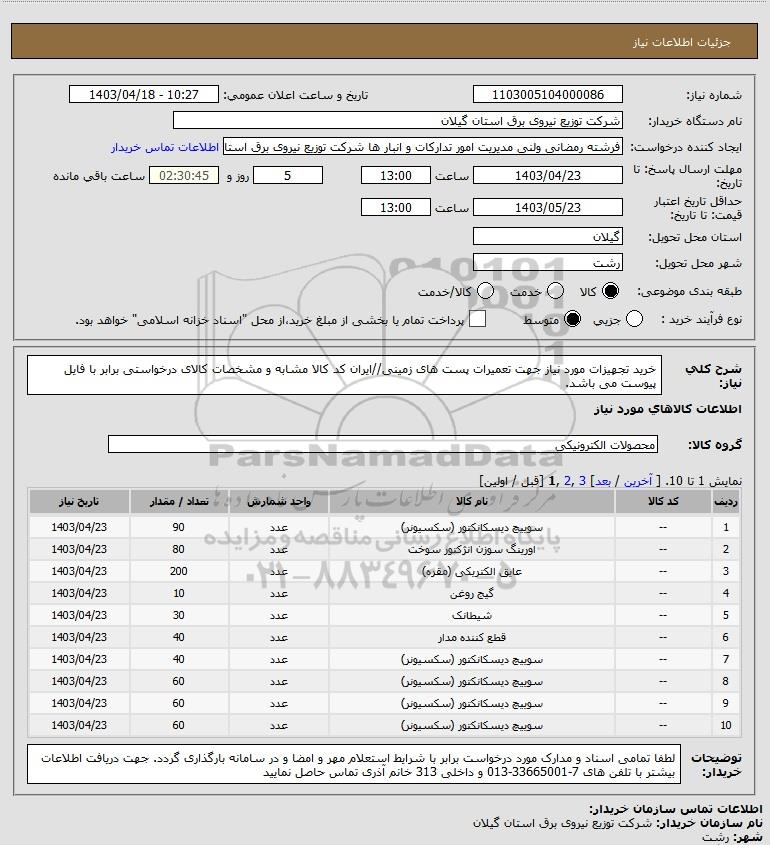Select row 5 item شیطانک
Viewport: 770px width, 845px height.
point(471,615)
